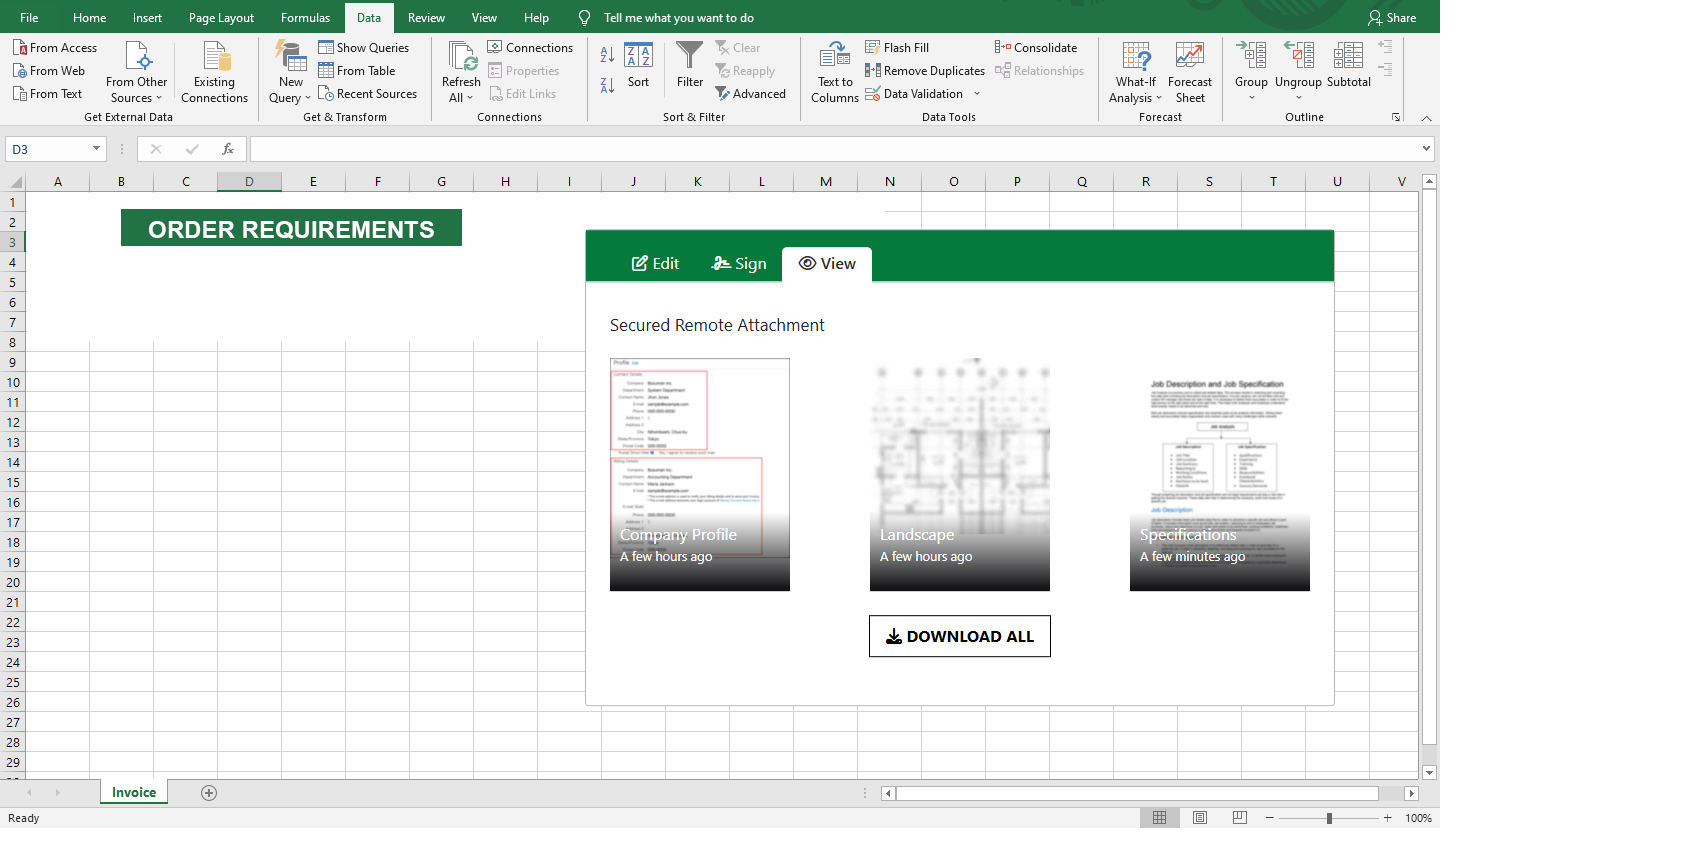Click the Share button
The image size is (1694, 863).
point(1392,18)
